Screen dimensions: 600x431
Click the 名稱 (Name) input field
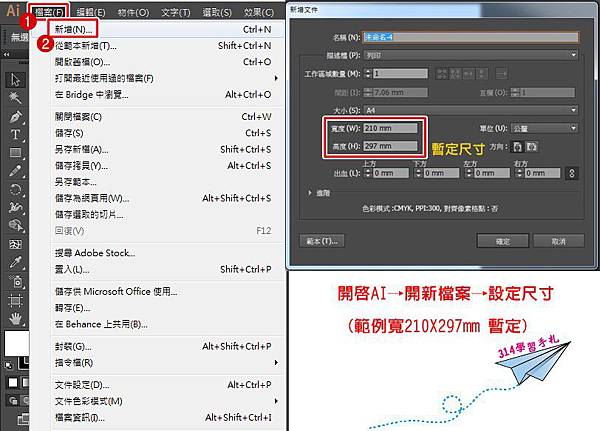tap(471, 37)
